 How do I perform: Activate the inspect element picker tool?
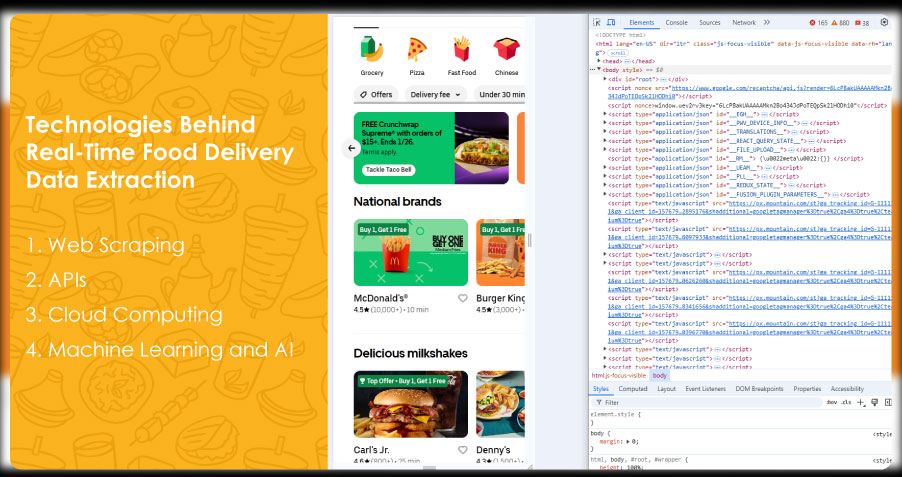click(597, 22)
